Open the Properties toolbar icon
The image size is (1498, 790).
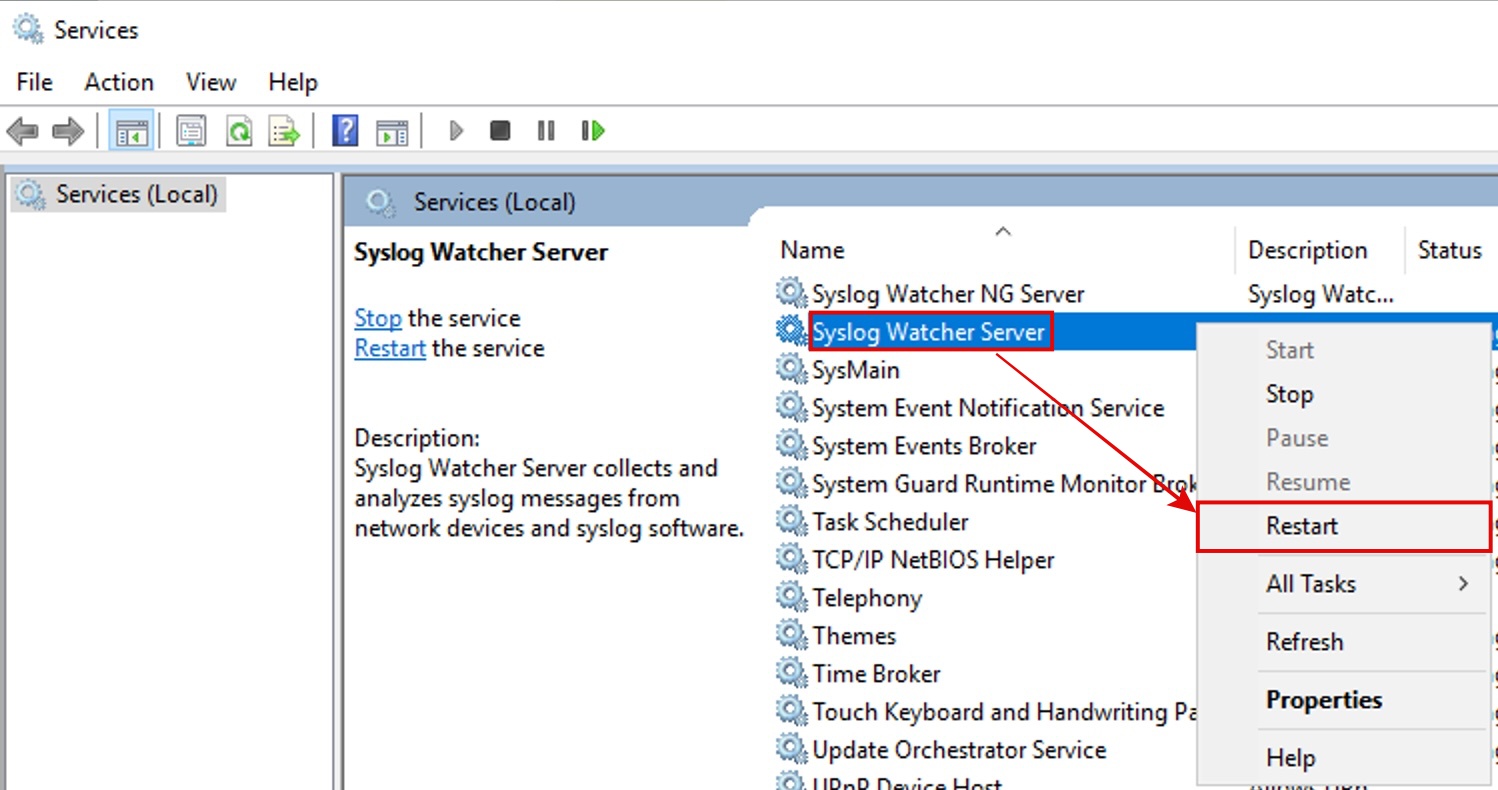click(x=191, y=131)
